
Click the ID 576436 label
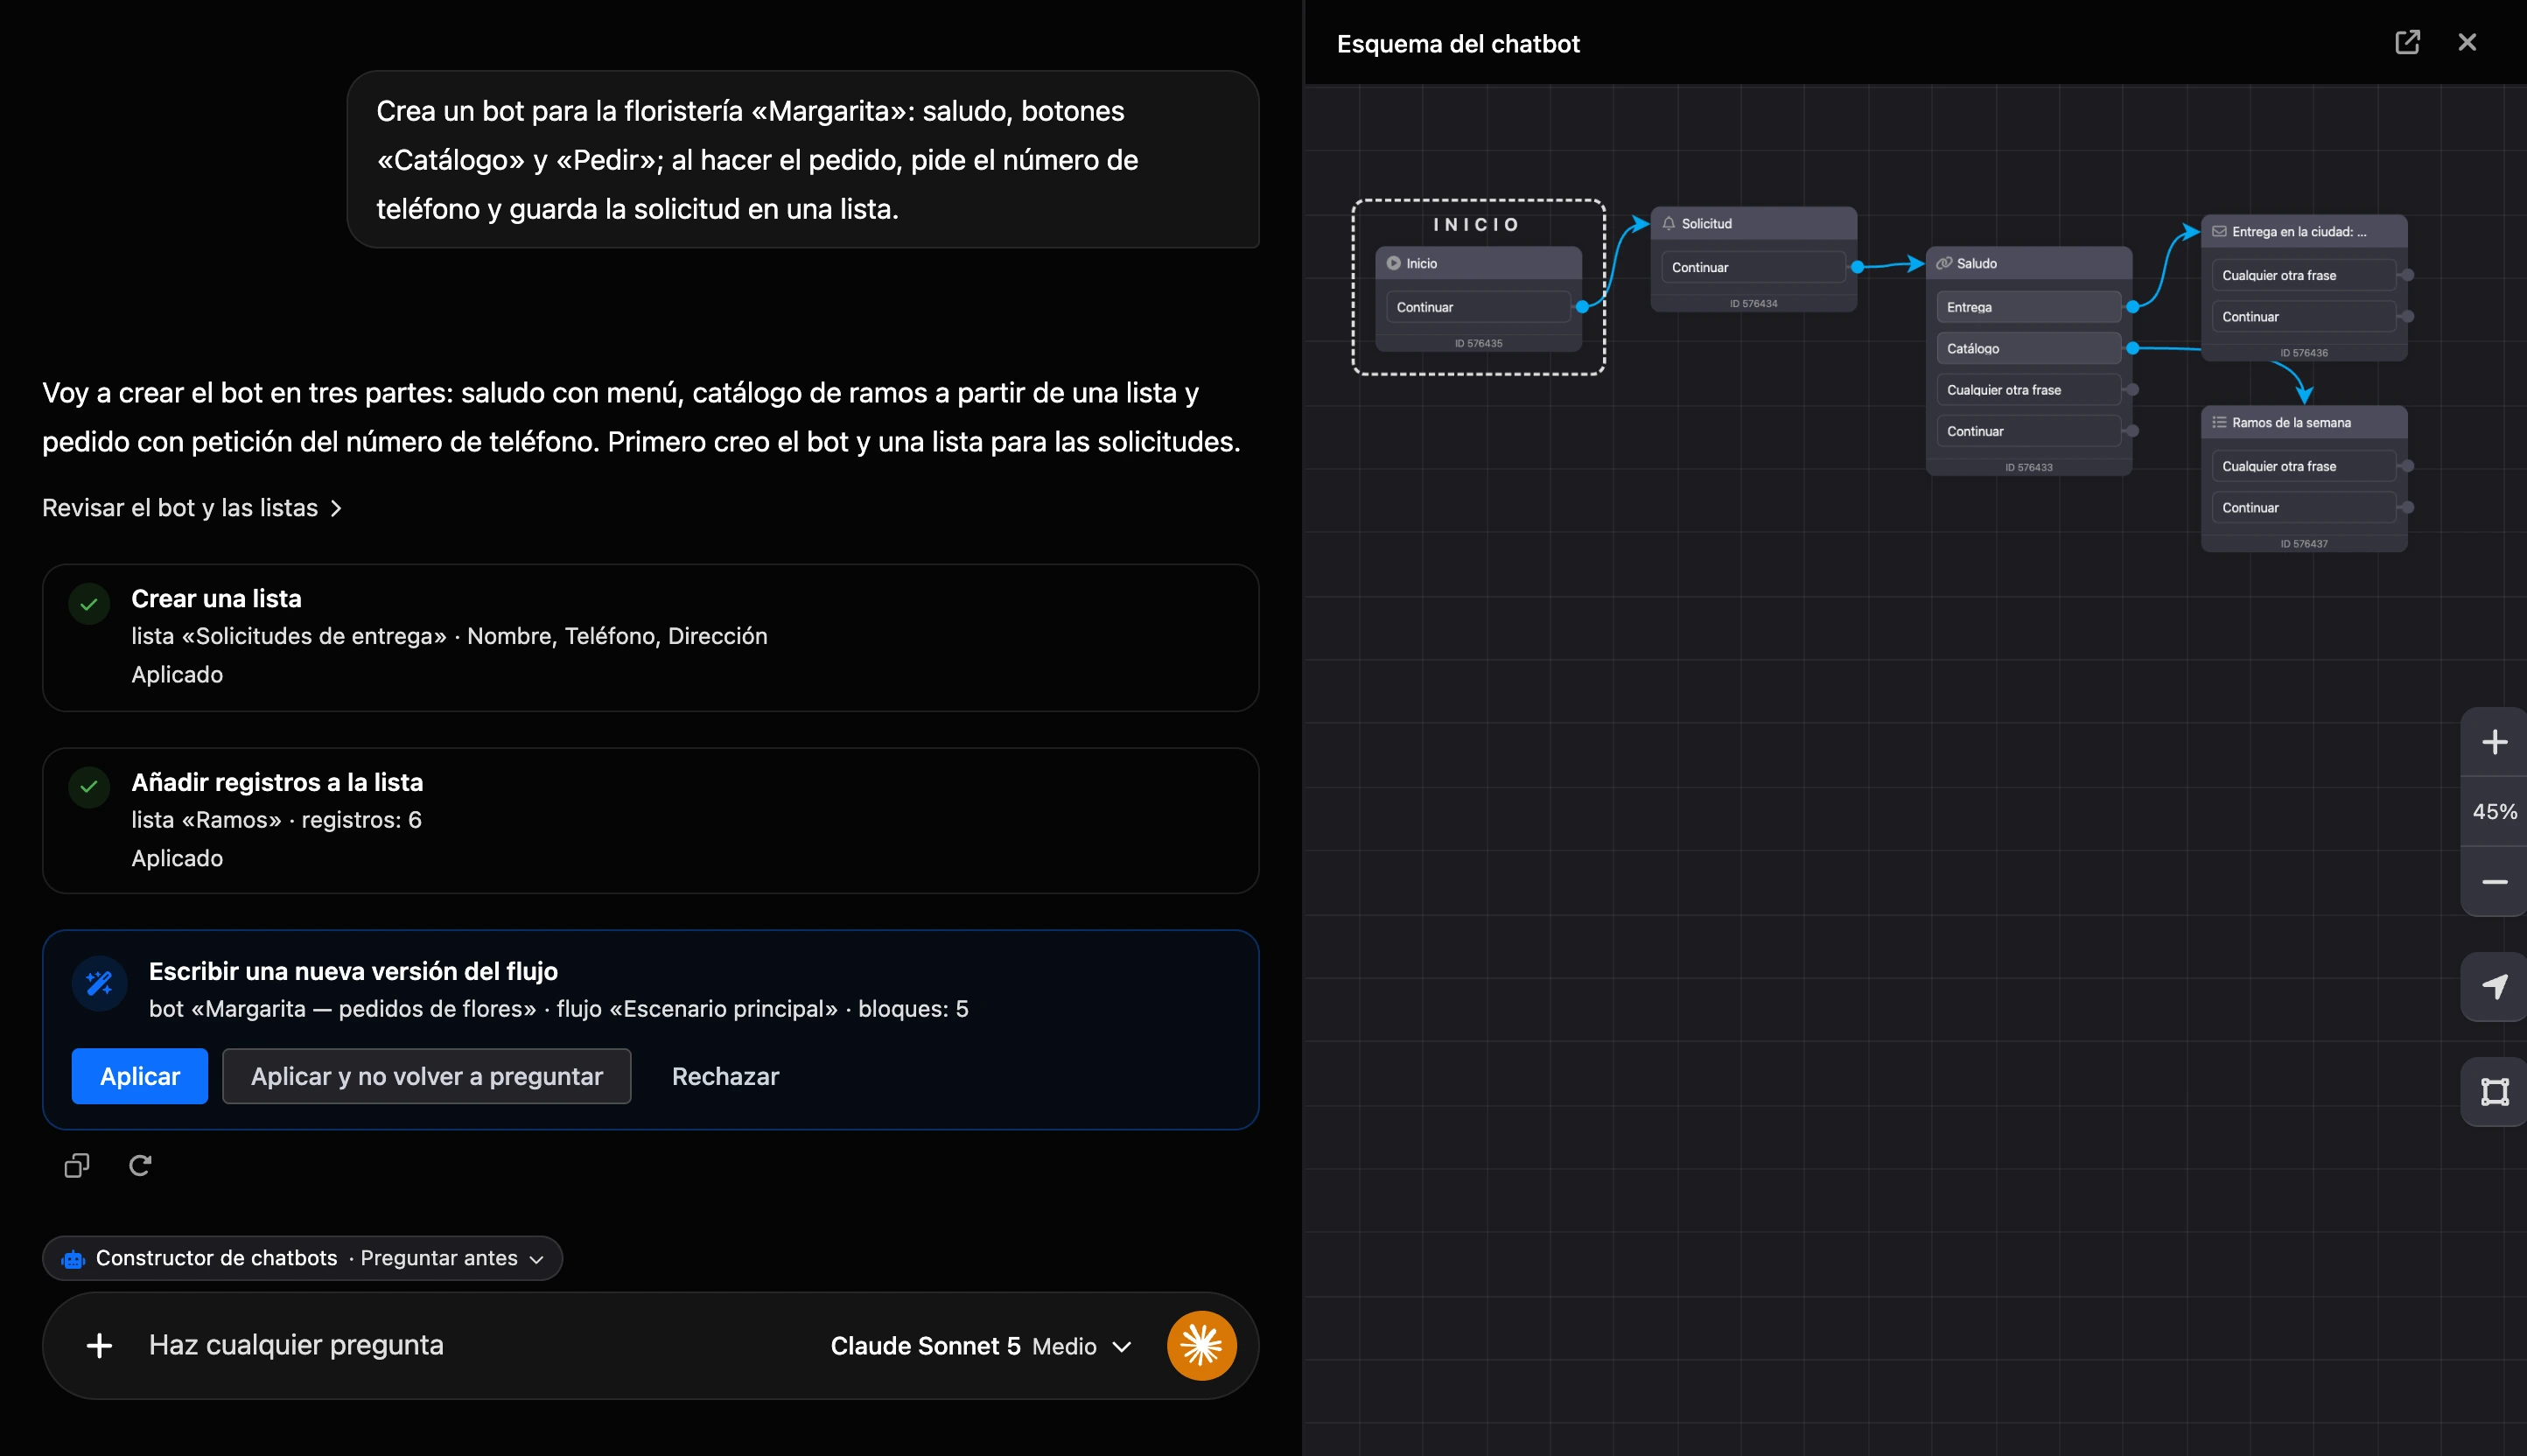point(2303,353)
